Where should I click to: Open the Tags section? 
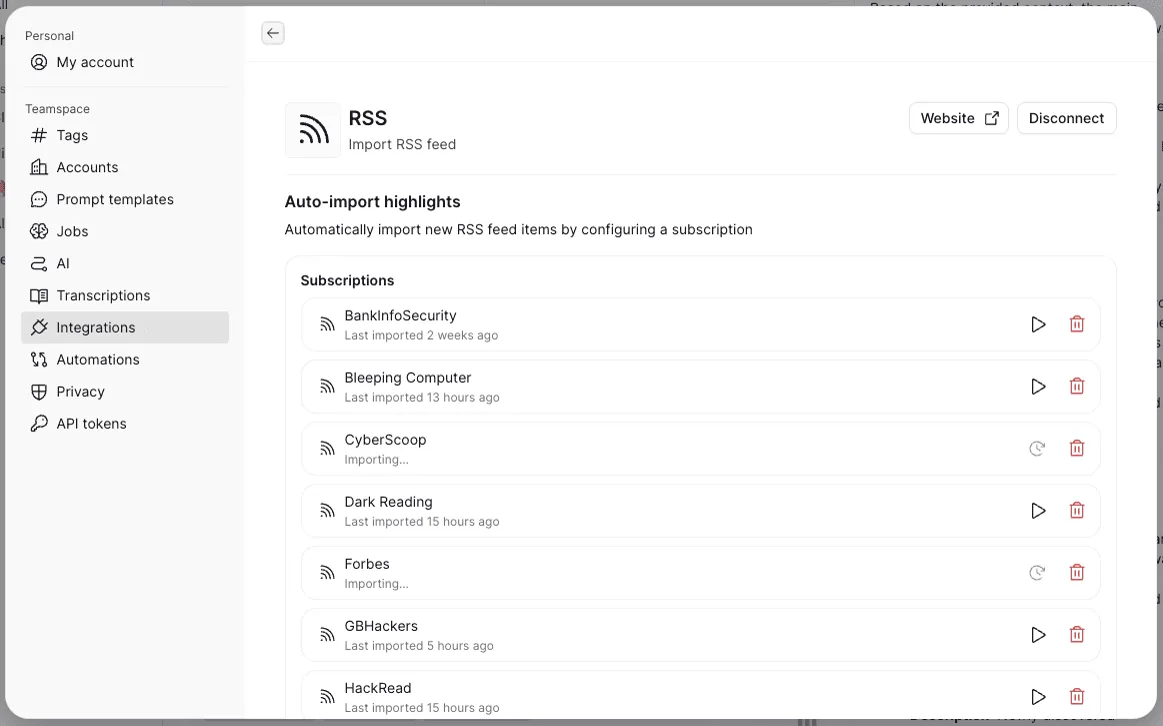[x=125, y=135]
